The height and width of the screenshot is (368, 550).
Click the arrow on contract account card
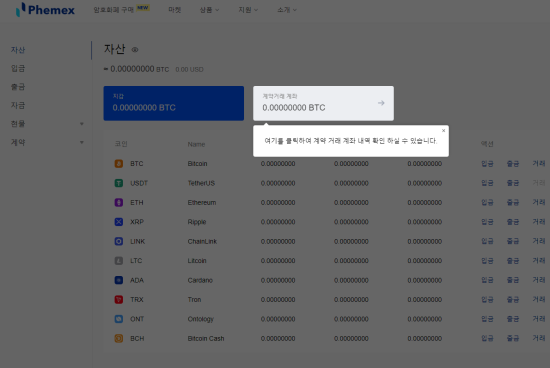tap(381, 103)
